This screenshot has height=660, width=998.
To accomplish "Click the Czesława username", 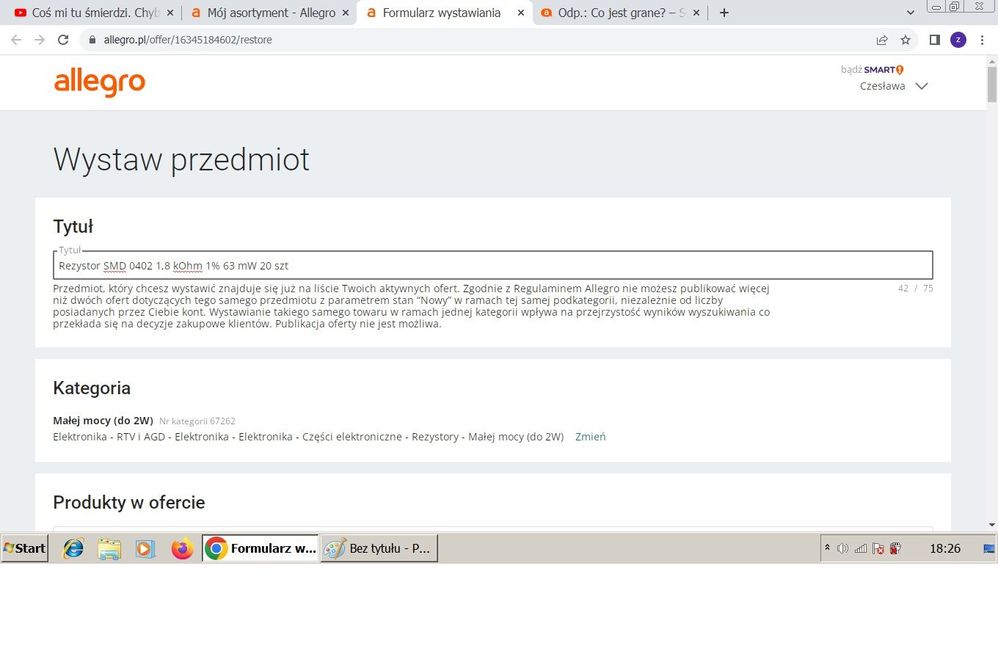I will click(x=882, y=86).
